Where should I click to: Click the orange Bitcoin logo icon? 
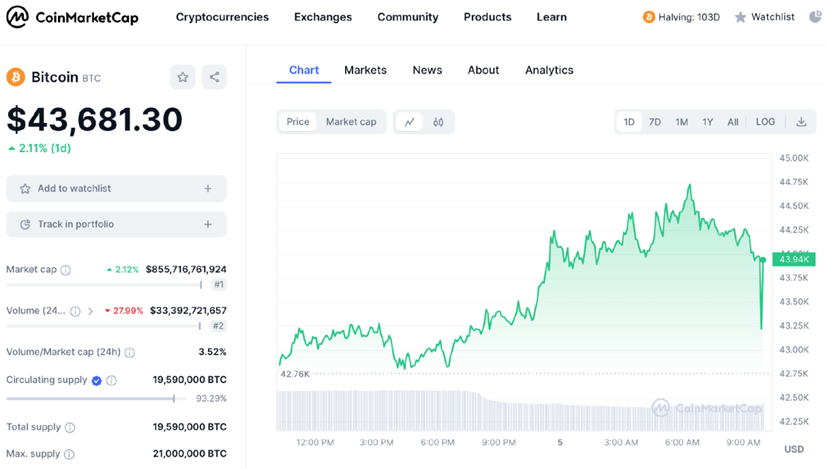tap(16, 77)
